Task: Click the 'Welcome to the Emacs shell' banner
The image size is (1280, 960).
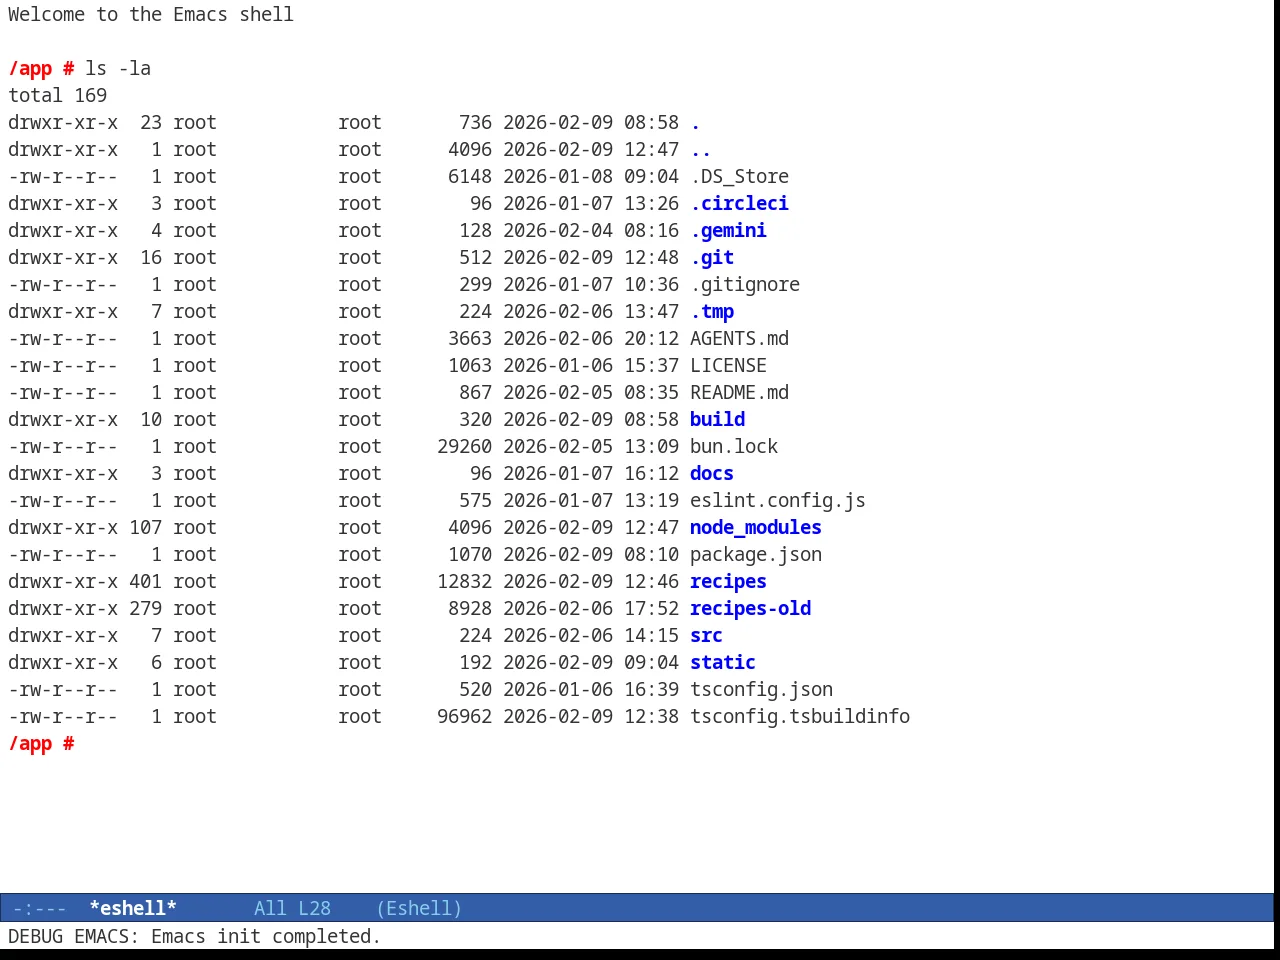Action: [151, 14]
